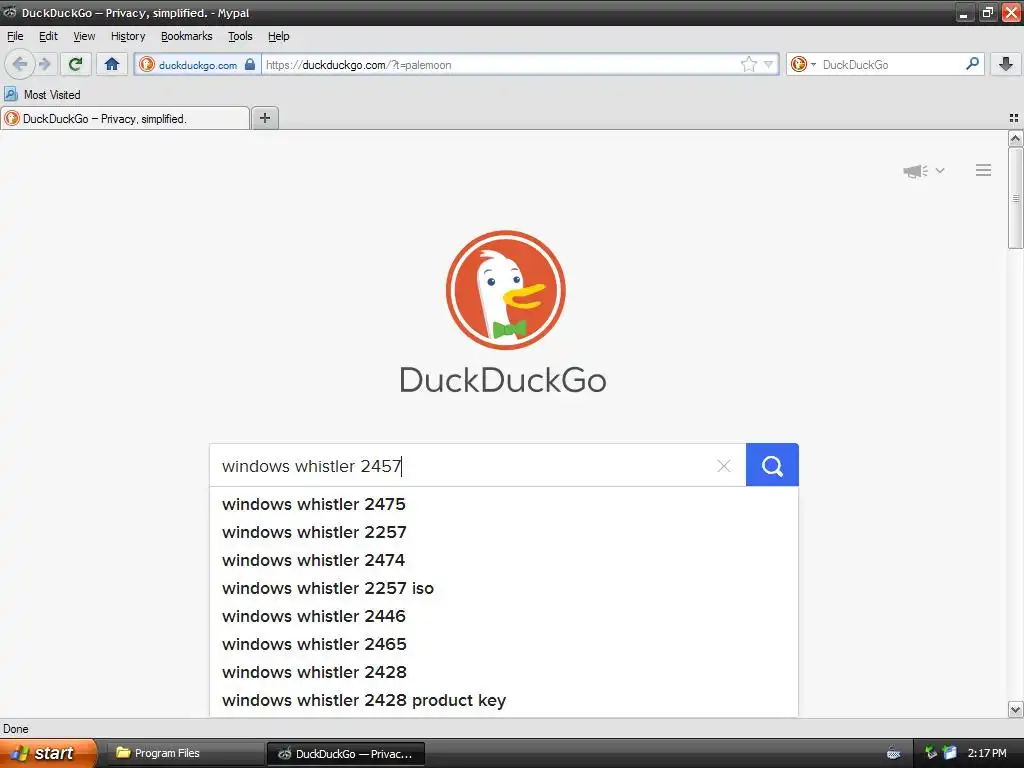1024x768 pixels.
Task: Open the Most Visited bookmarks folder
Action: (x=43, y=95)
